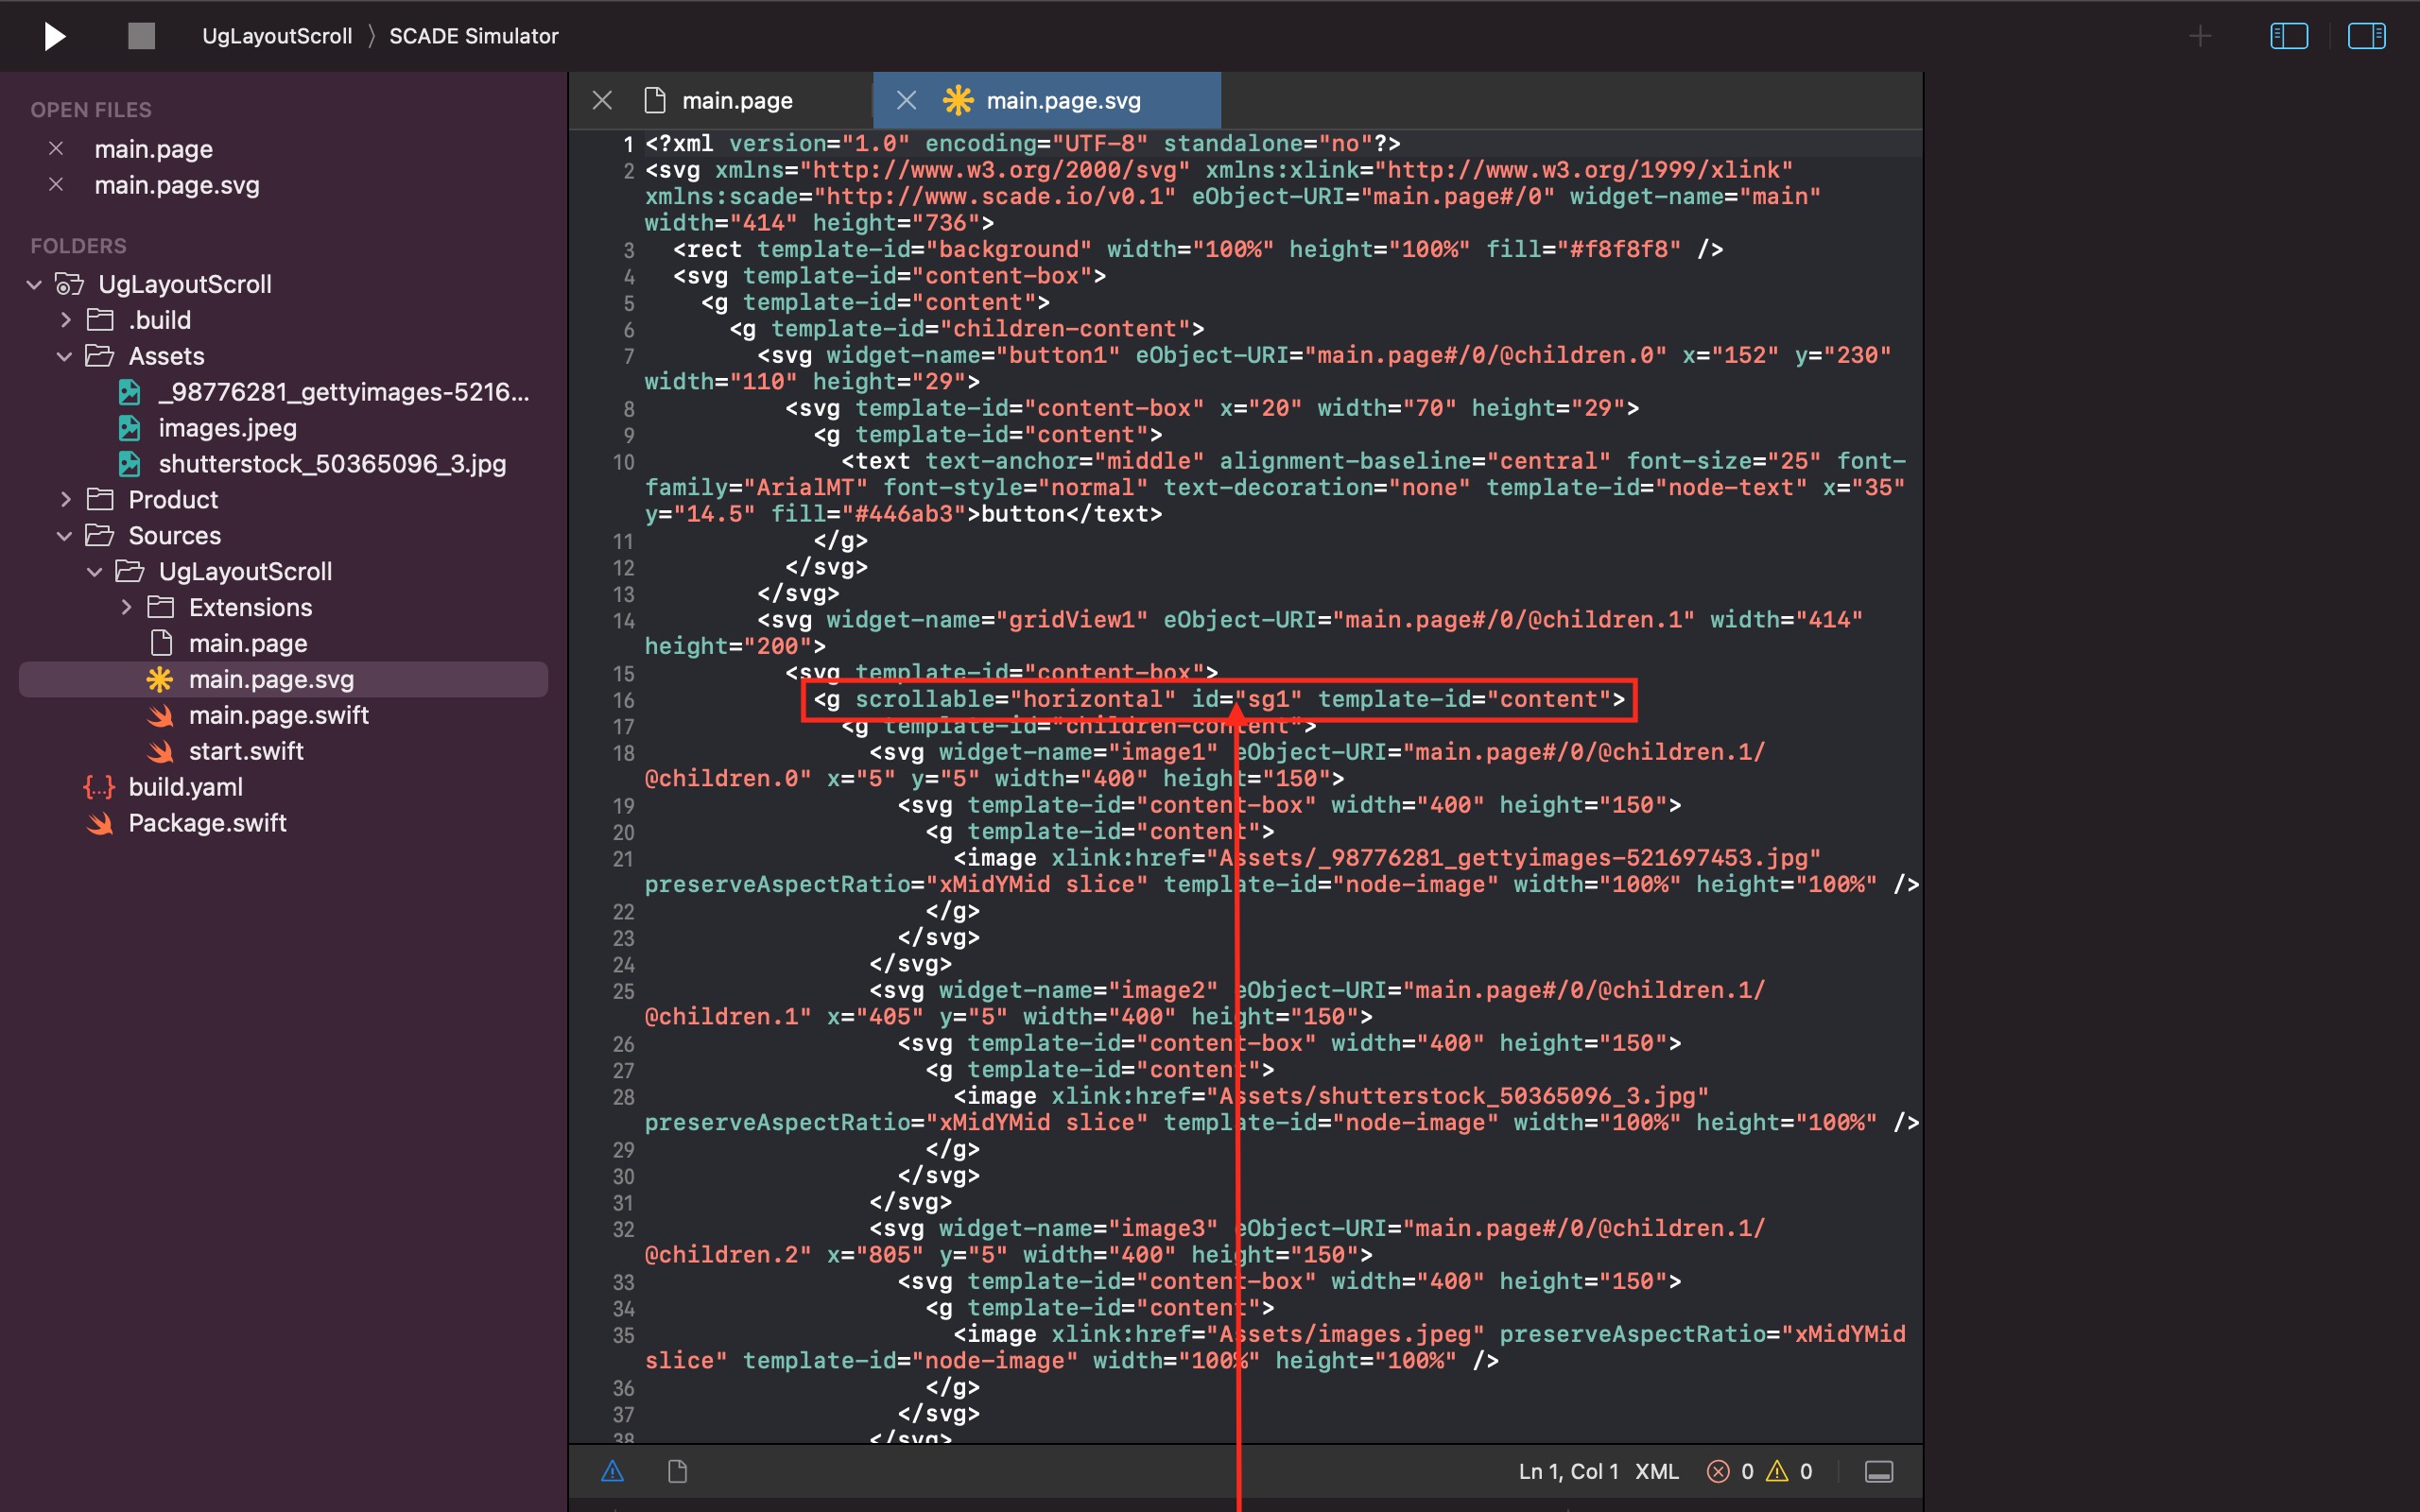Click the document icon in the status bar
Viewport: 2420px width, 1512px height.
point(677,1471)
